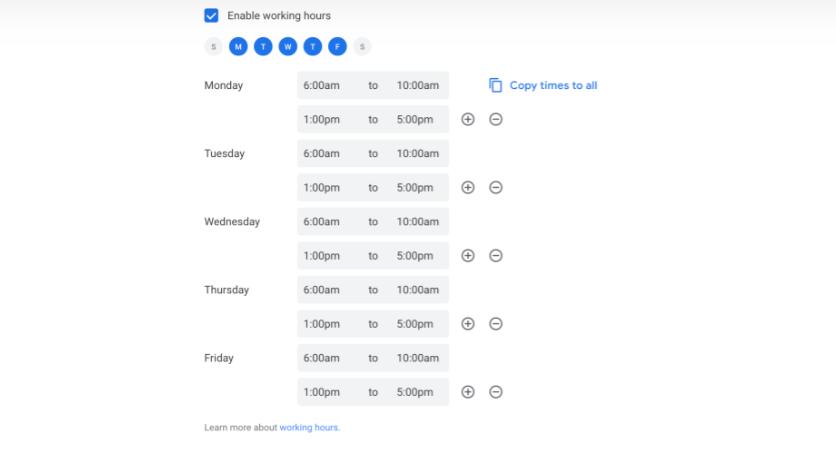Enable Saturday in working days

click(362, 46)
